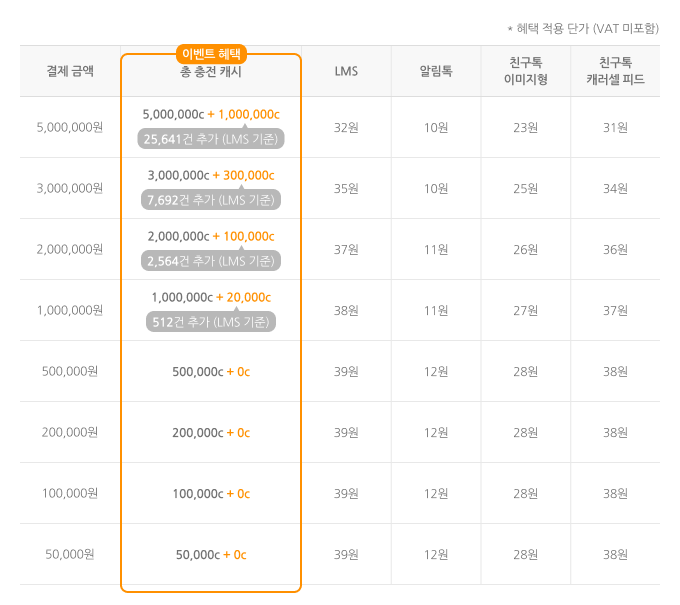The width and height of the screenshot is (680, 605).
Task: Choose the 3,000,000원 payment option
Action: [x=70, y=188]
